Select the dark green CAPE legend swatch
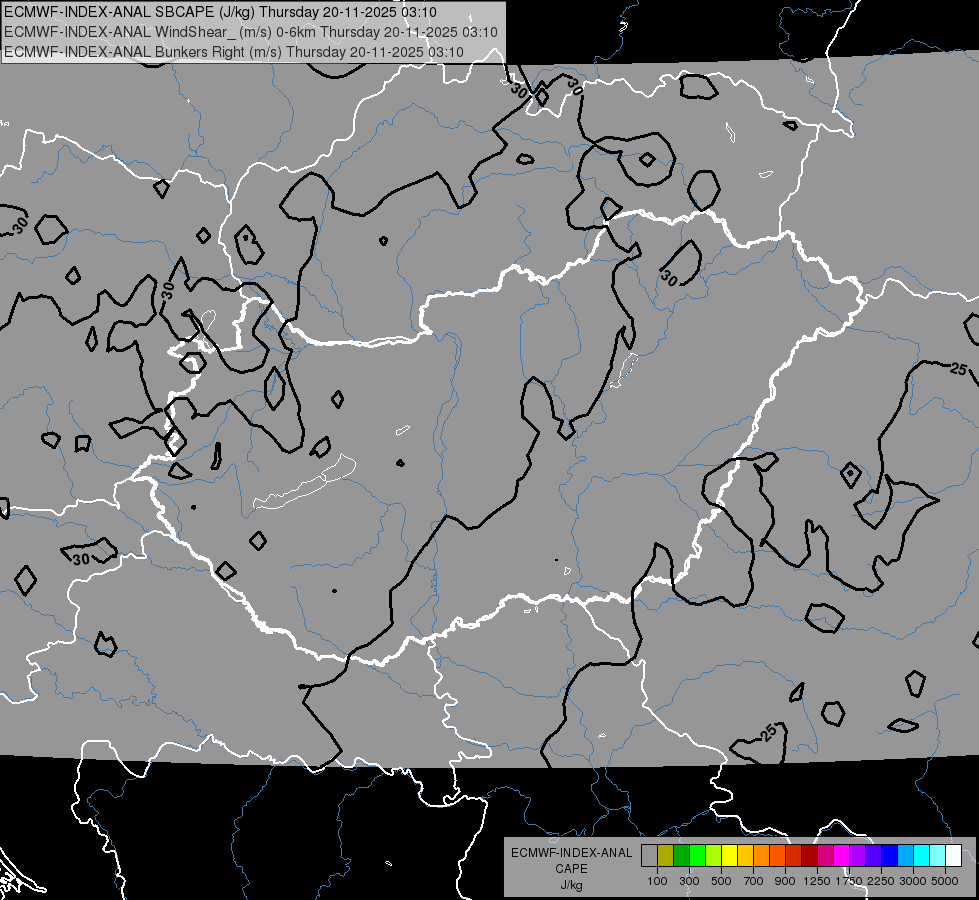Viewport: 979px width, 900px height. click(682, 855)
